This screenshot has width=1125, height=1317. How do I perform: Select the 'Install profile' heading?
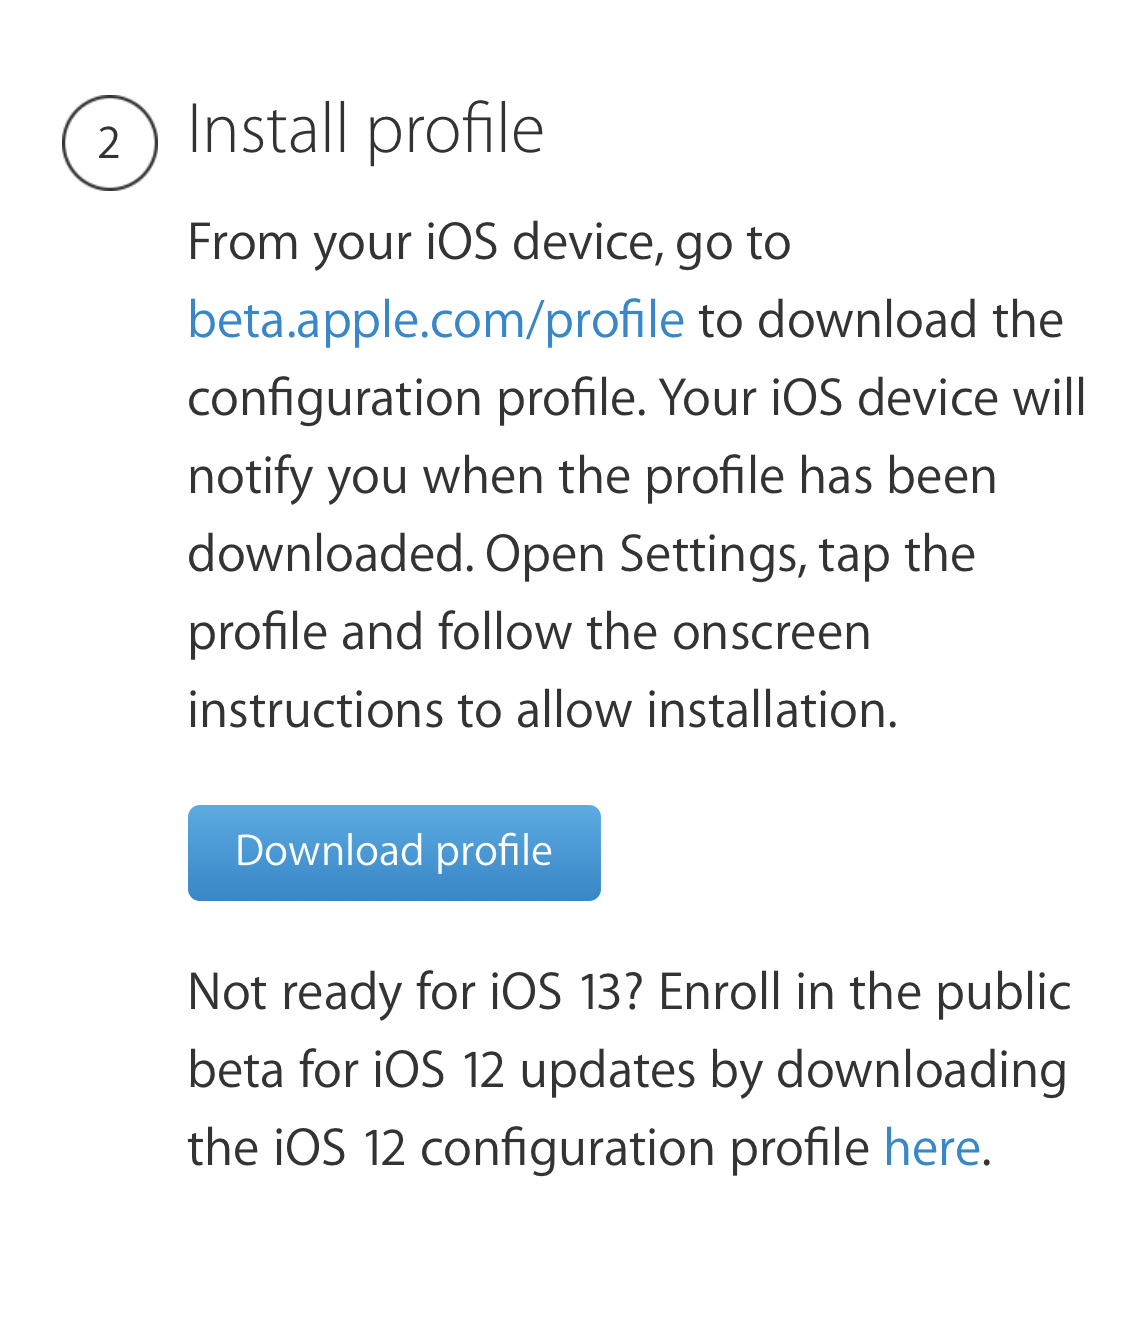(x=366, y=131)
